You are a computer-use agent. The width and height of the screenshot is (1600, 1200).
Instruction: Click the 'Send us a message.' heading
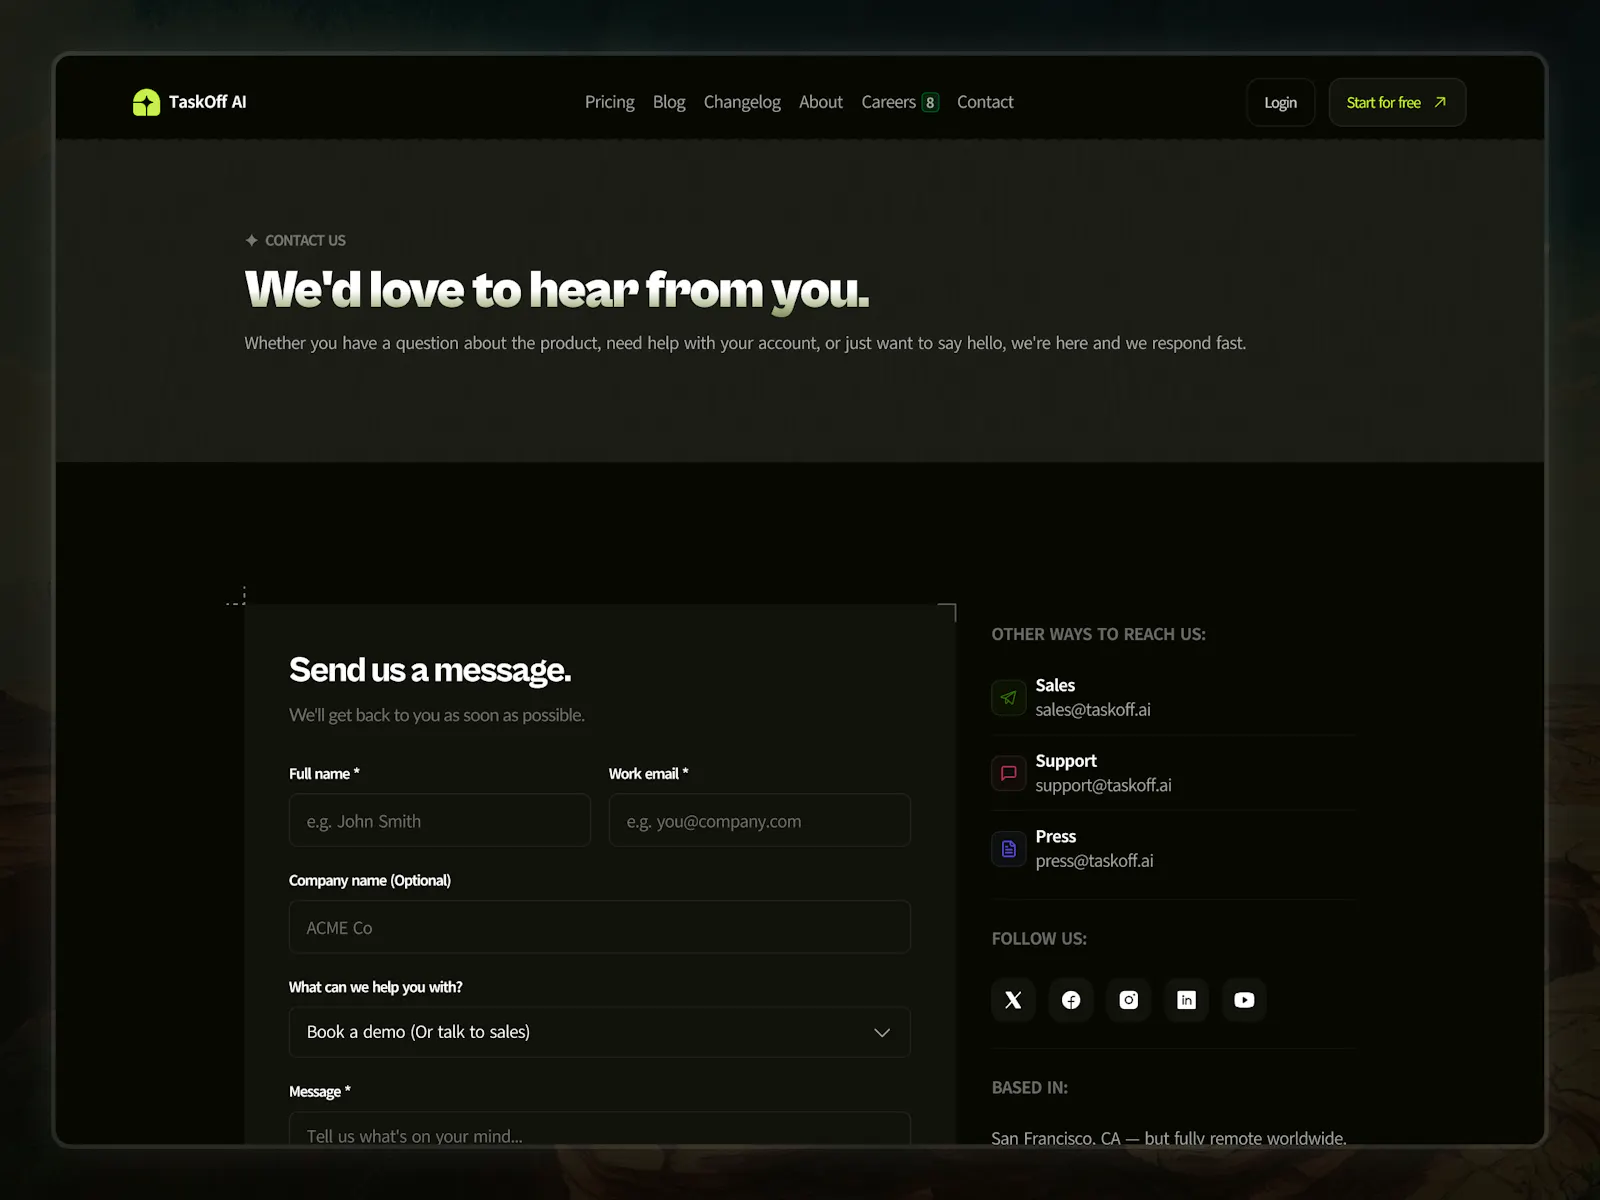pyautogui.click(x=430, y=670)
